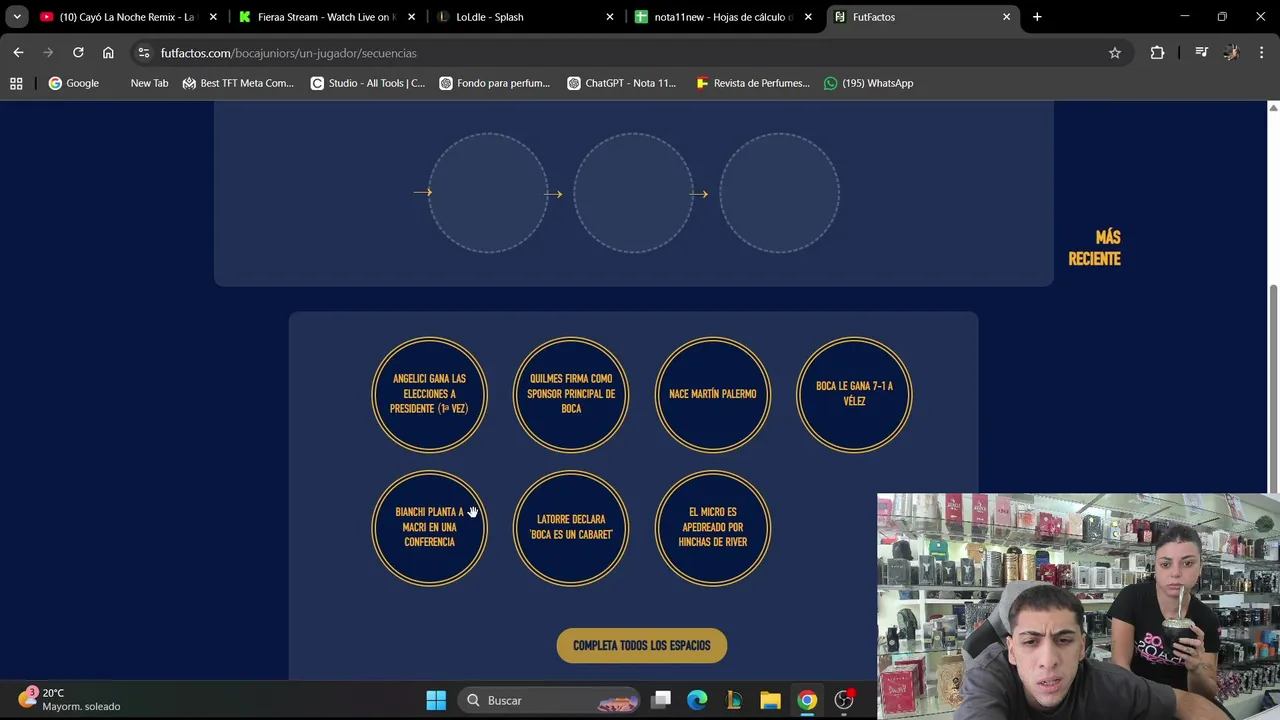
Task: Go back to the previous page
Action: pos(18,53)
